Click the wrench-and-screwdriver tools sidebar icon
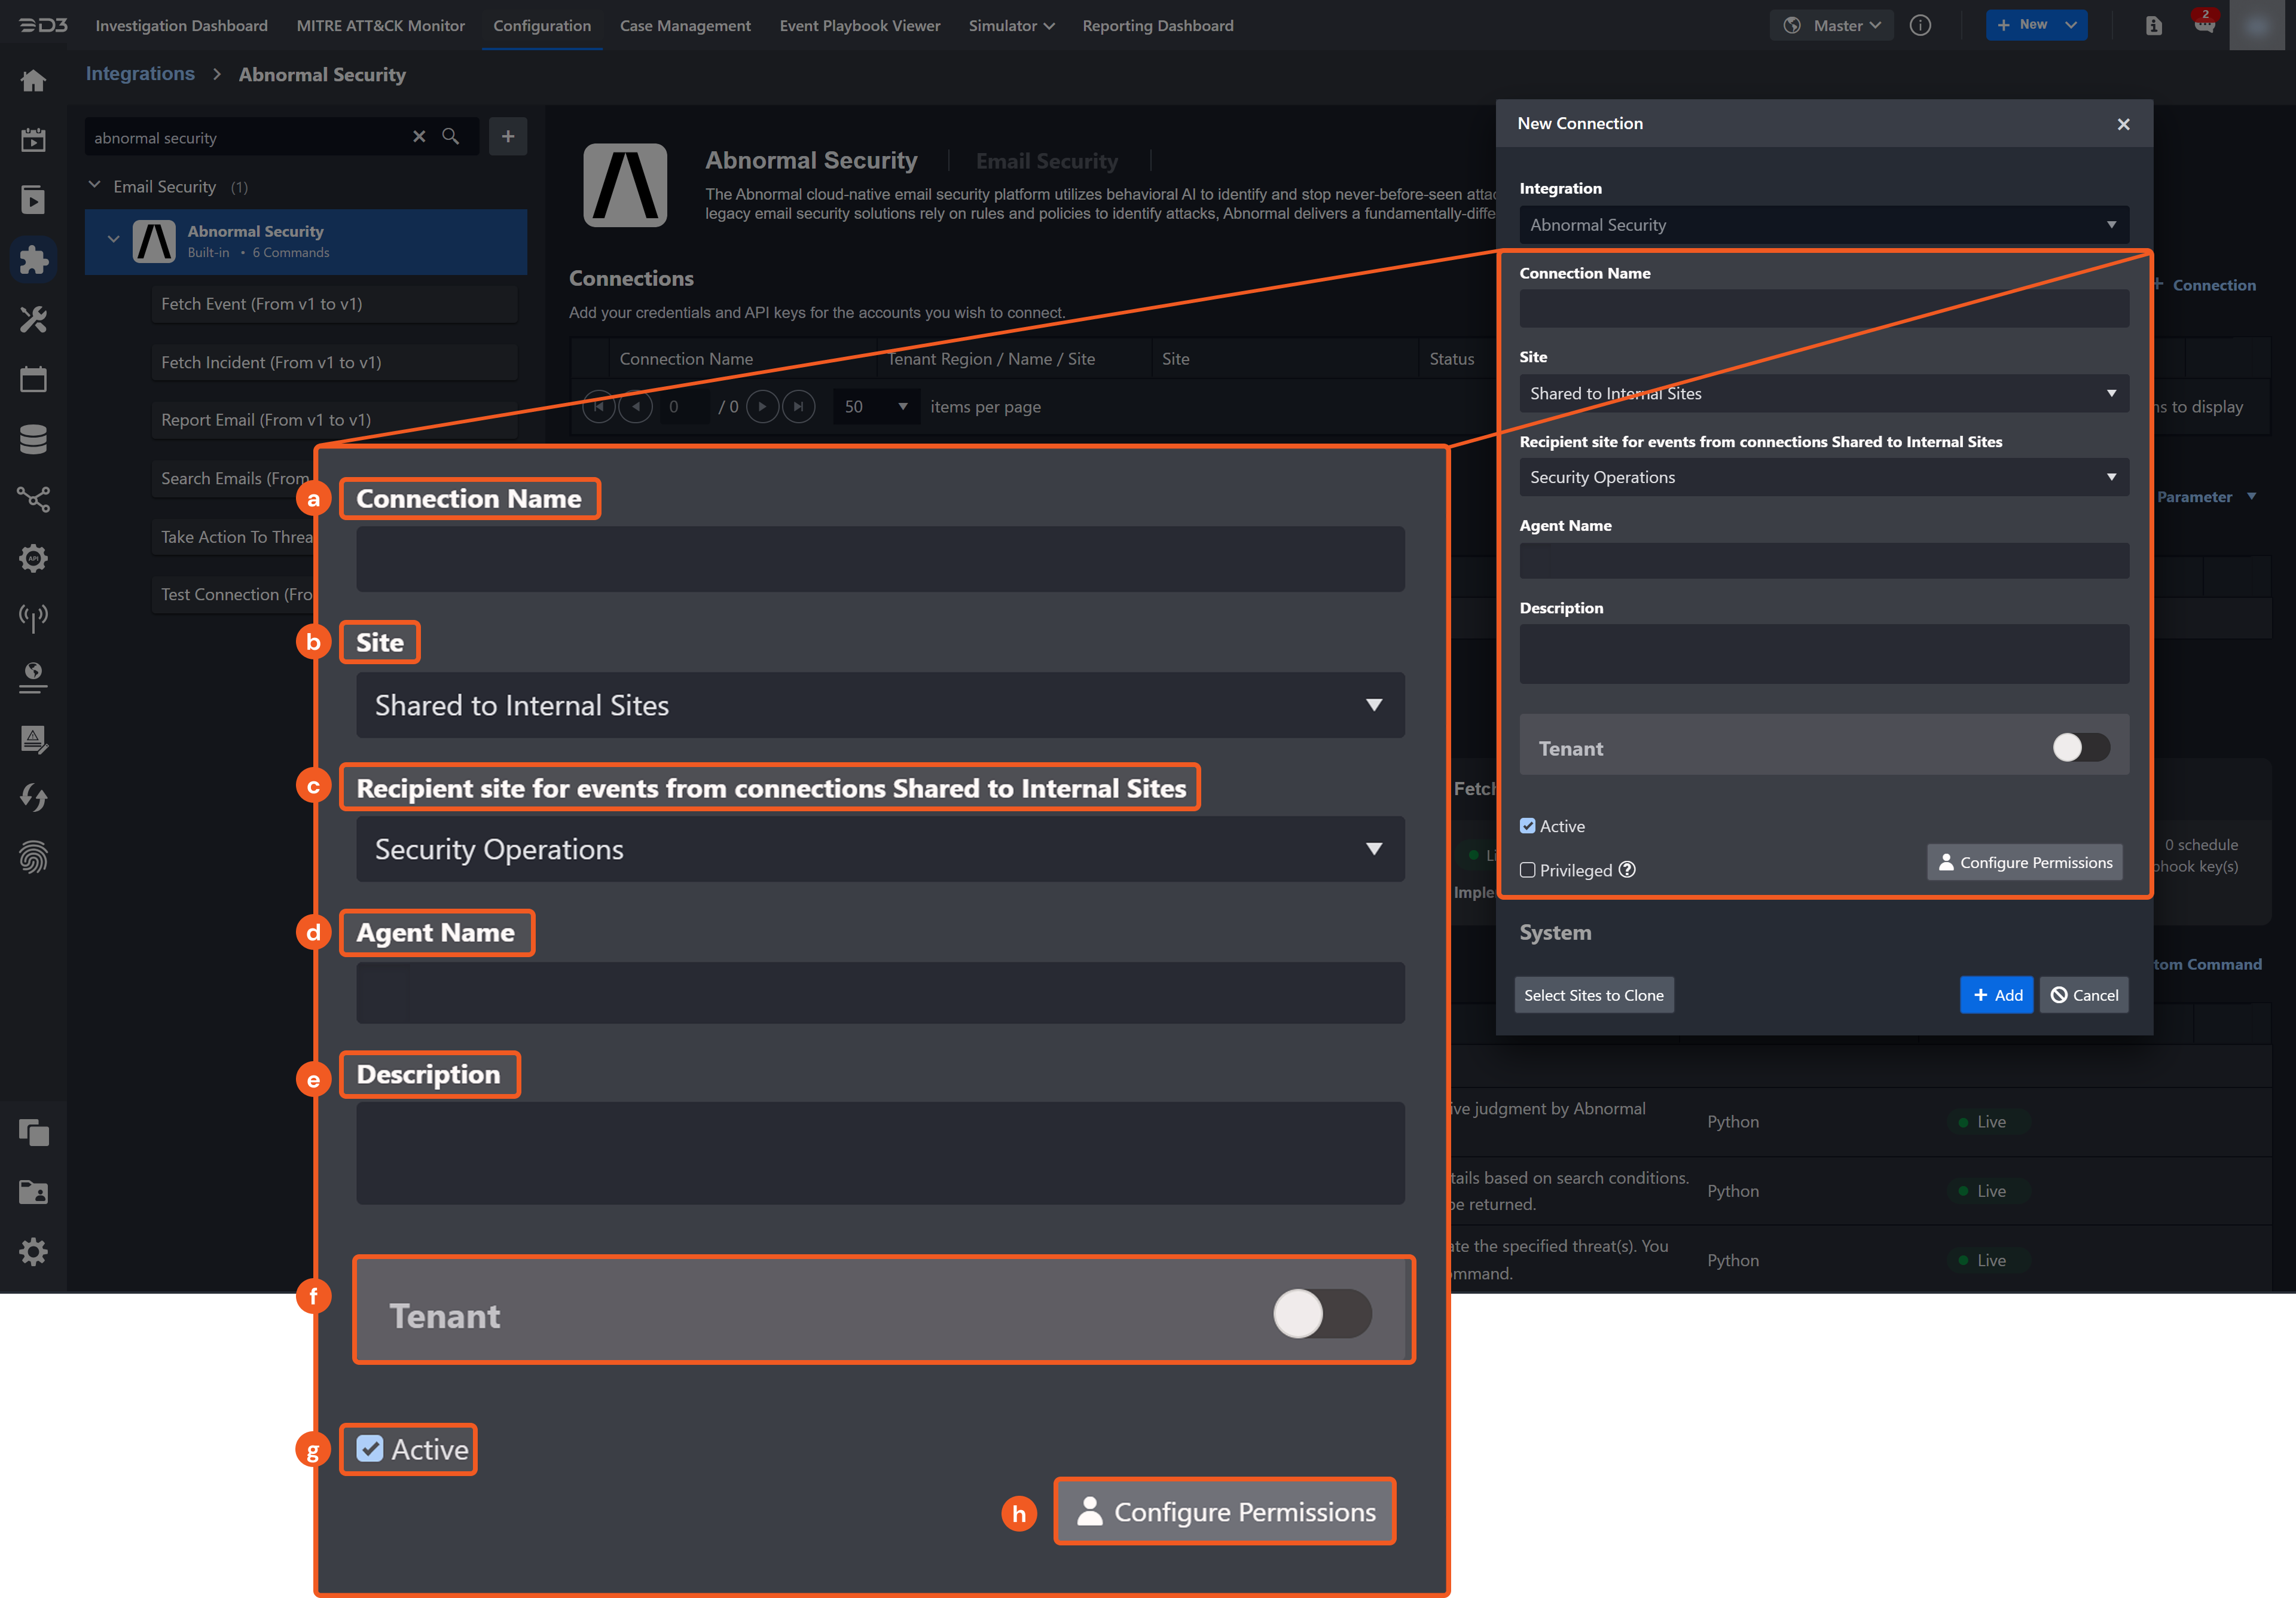2296x1598 pixels. (x=33, y=320)
